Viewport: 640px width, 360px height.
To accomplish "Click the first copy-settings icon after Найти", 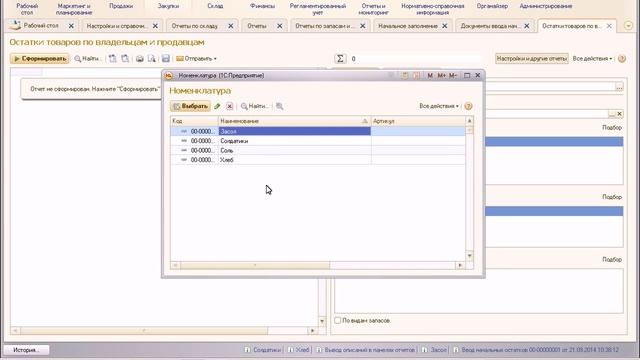I will (x=113, y=59).
